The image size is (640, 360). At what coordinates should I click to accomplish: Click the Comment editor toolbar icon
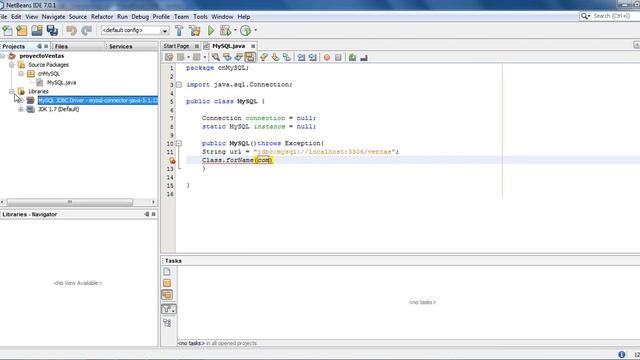(x=352, y=58)
